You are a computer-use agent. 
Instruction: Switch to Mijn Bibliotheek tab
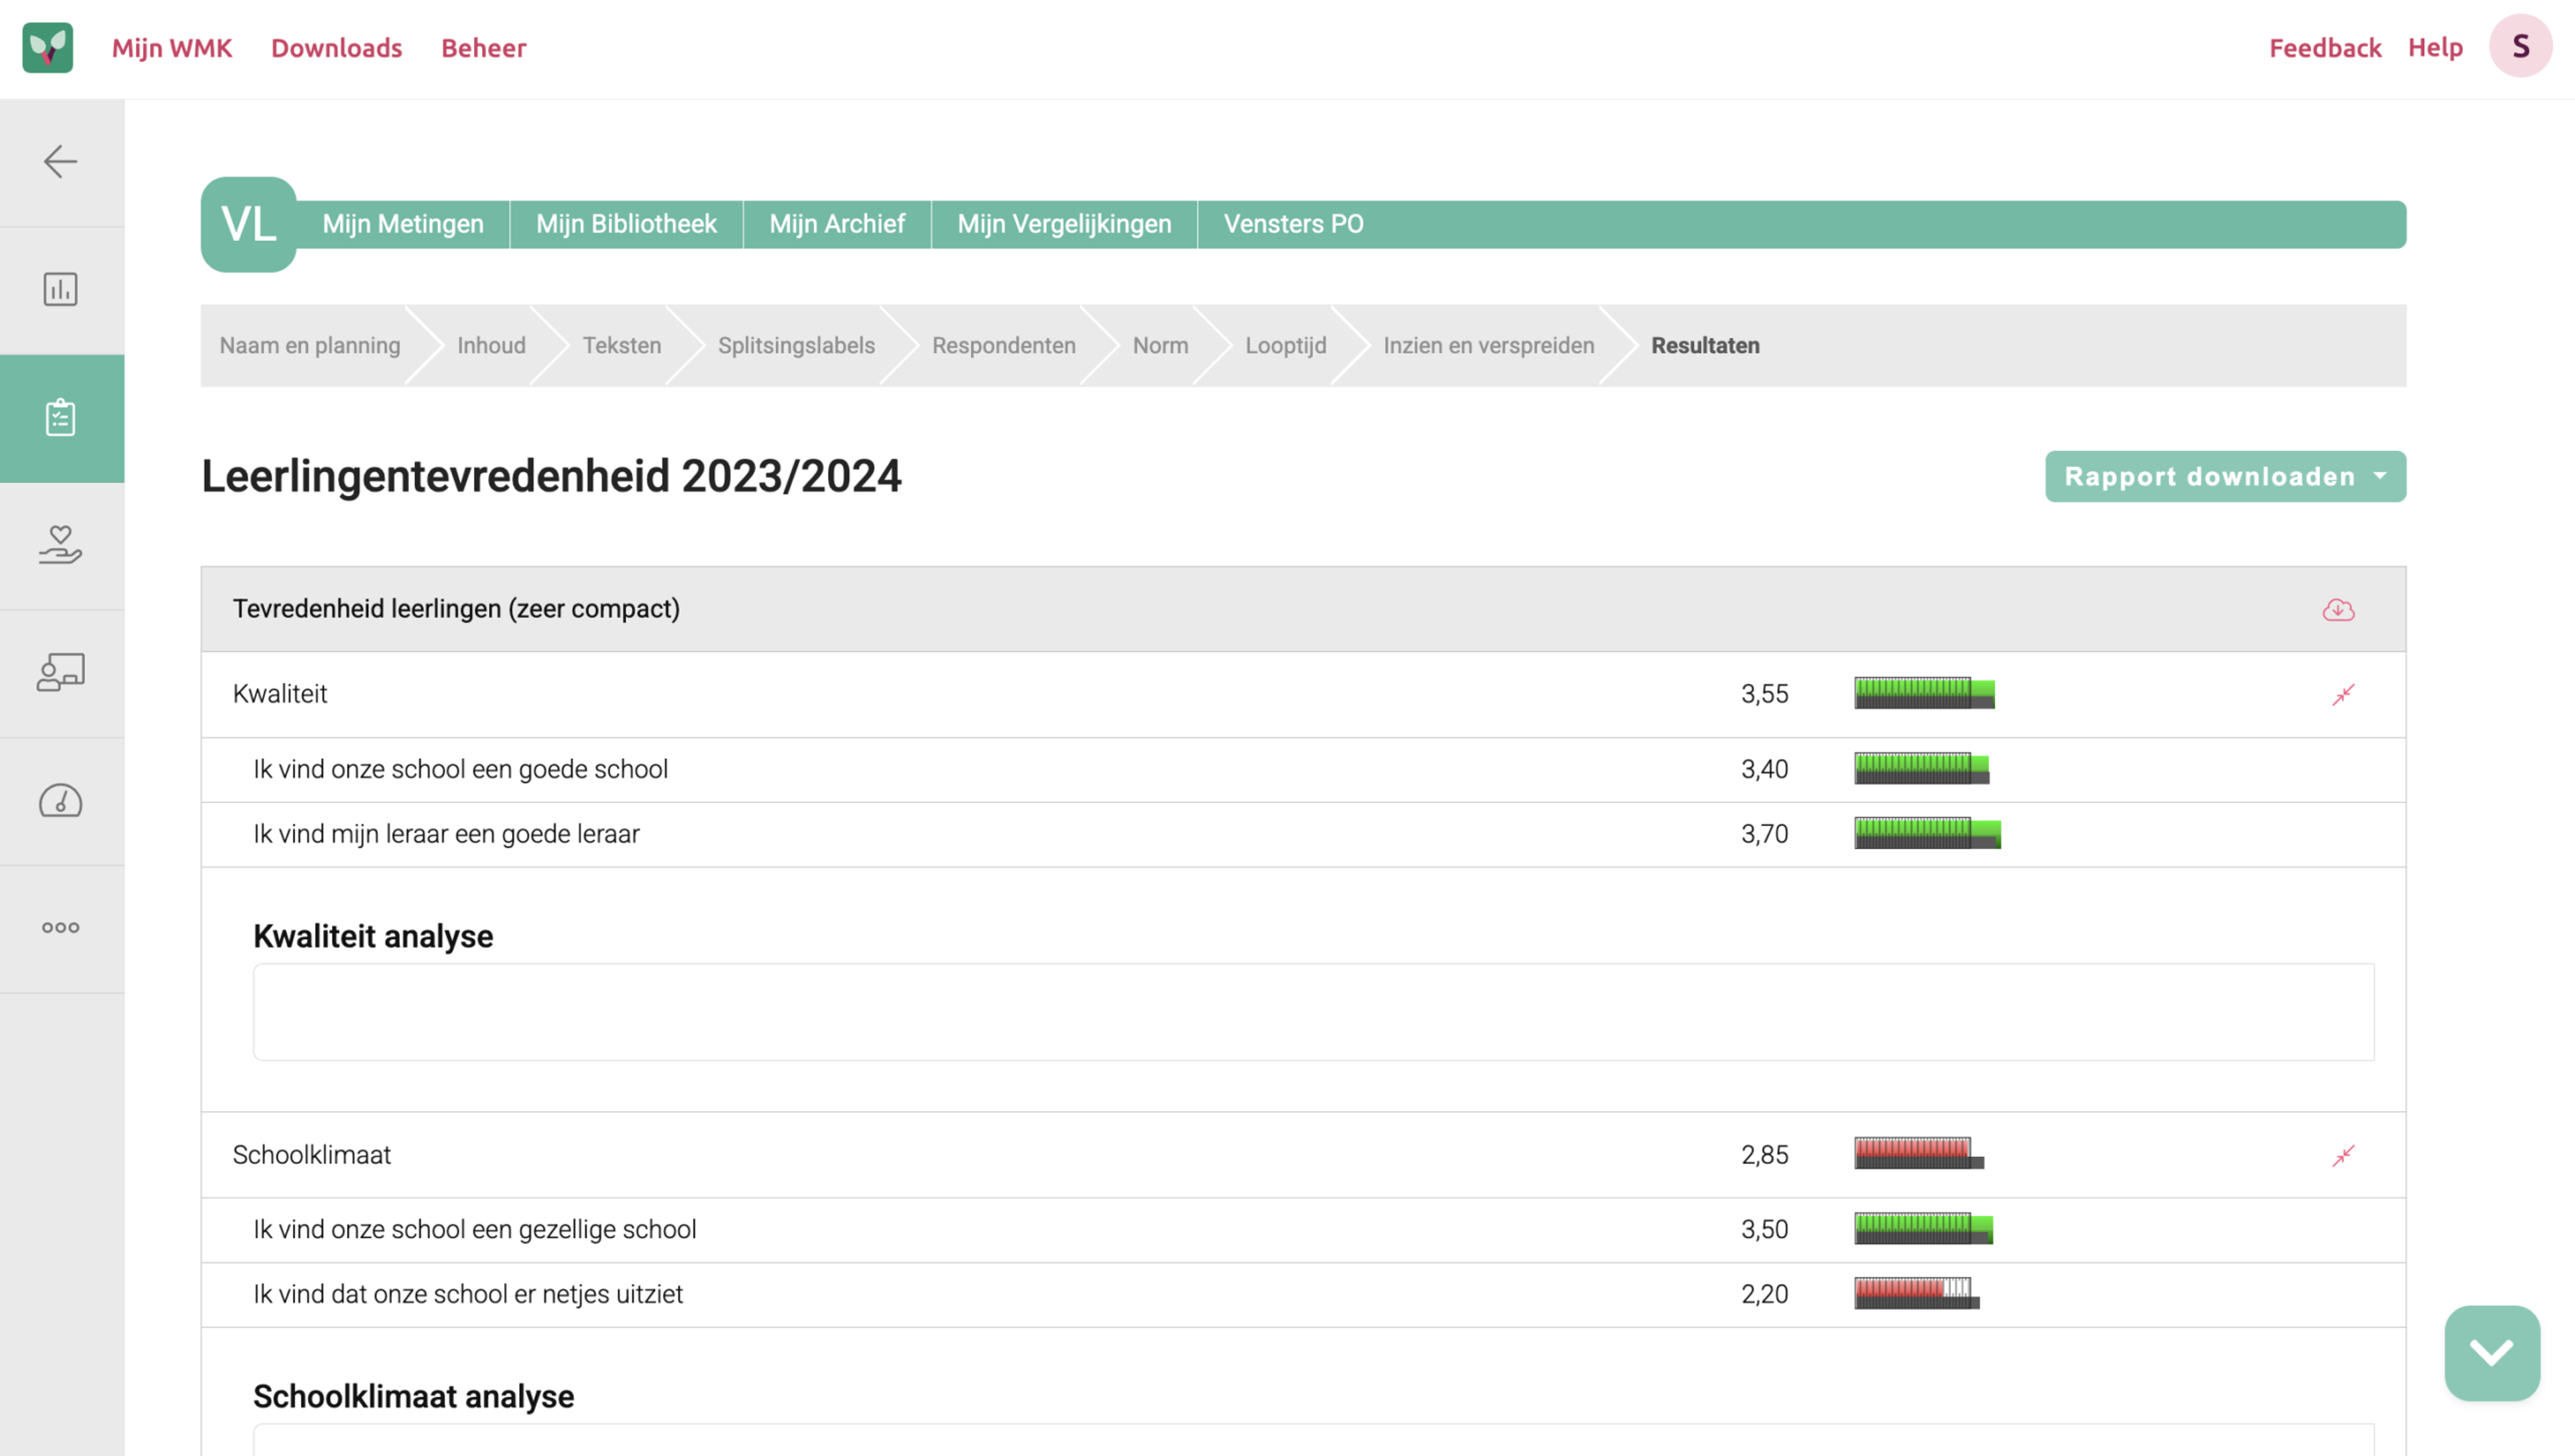(627, 224)
